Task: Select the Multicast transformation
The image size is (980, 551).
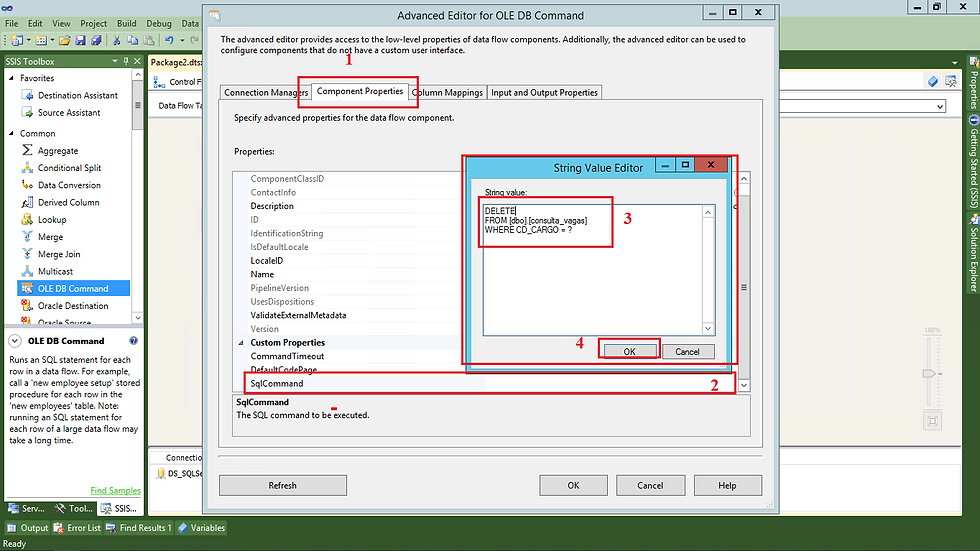Action: click(x=55, y=272)
